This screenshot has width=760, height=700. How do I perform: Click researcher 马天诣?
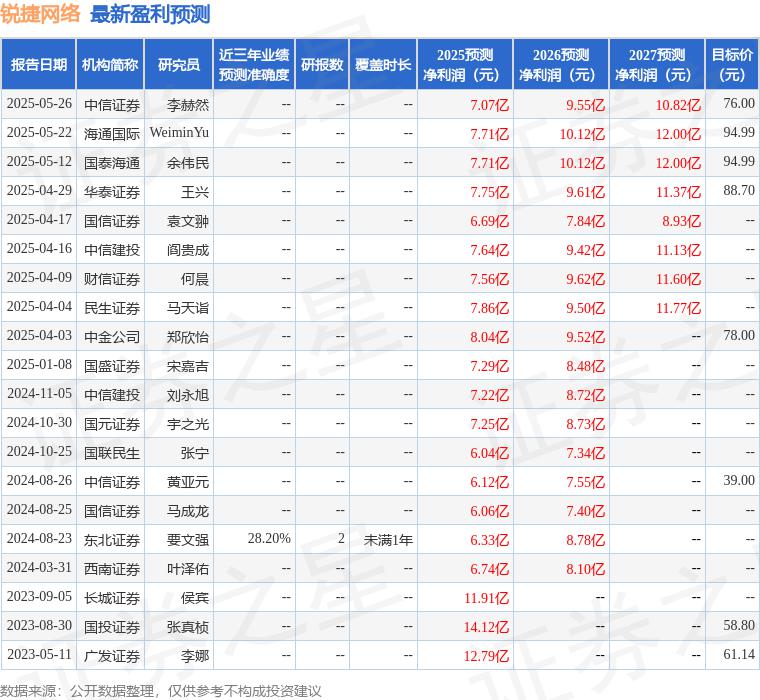click(x=188, y=308)
